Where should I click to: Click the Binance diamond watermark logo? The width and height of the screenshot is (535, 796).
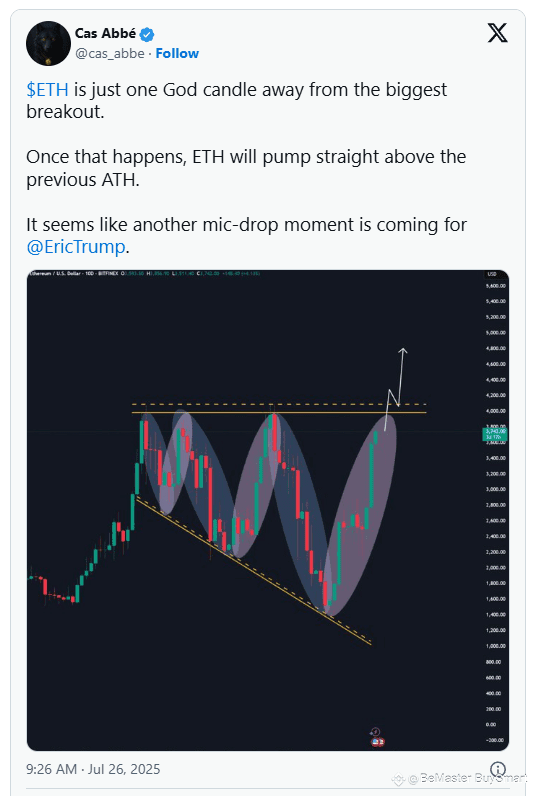[x=398, y=779]
